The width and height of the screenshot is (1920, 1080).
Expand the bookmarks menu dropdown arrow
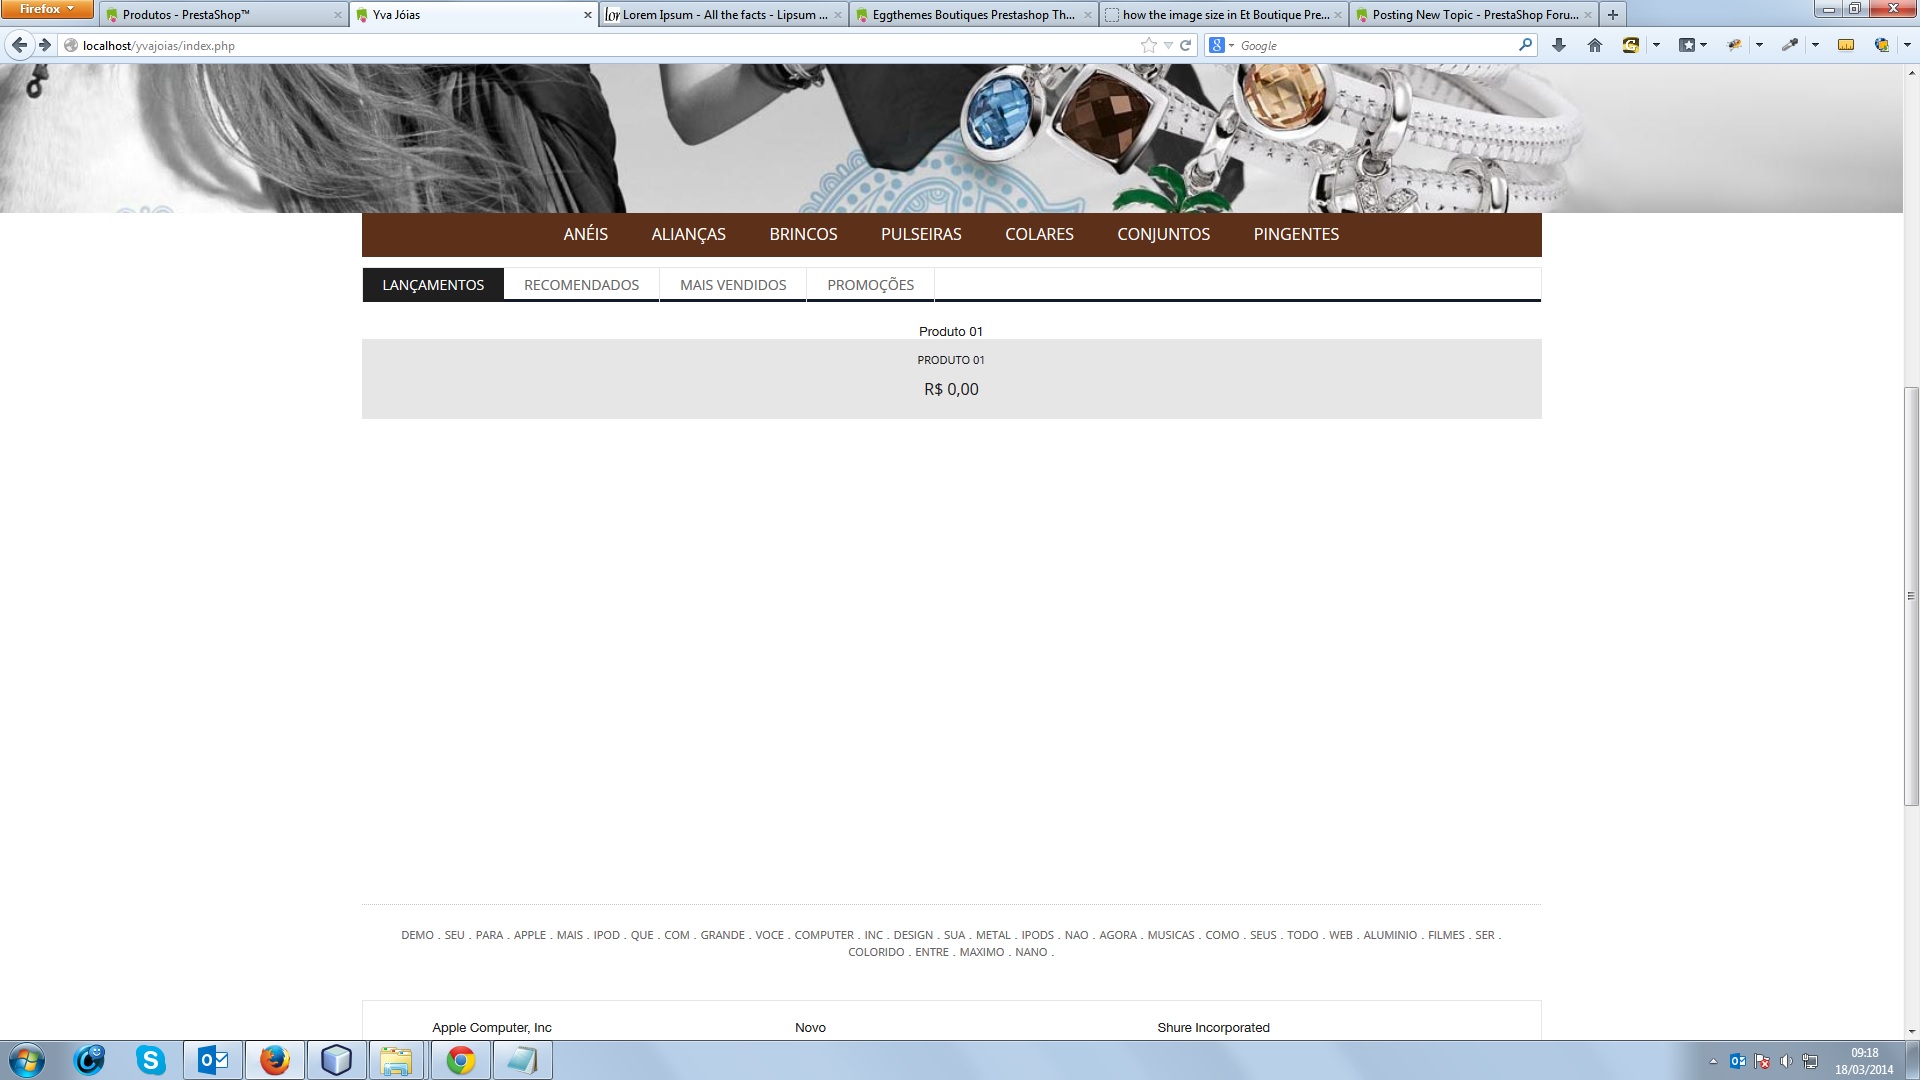pyautogui.click(x=1703, y=45)
